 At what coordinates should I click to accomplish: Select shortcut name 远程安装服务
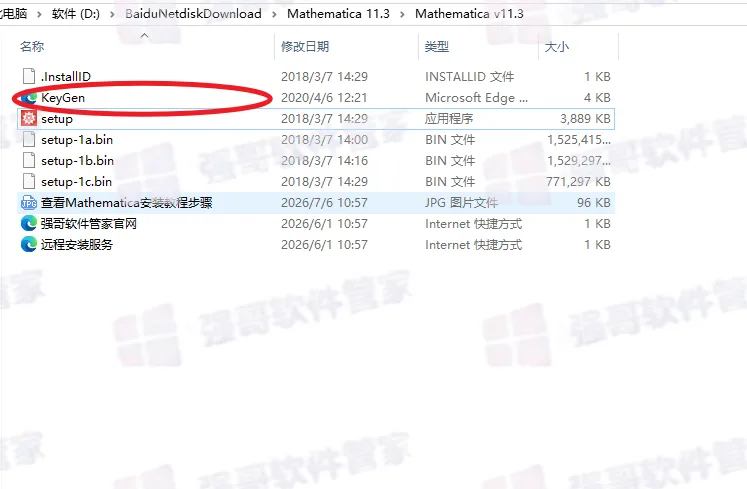point(77,244)
